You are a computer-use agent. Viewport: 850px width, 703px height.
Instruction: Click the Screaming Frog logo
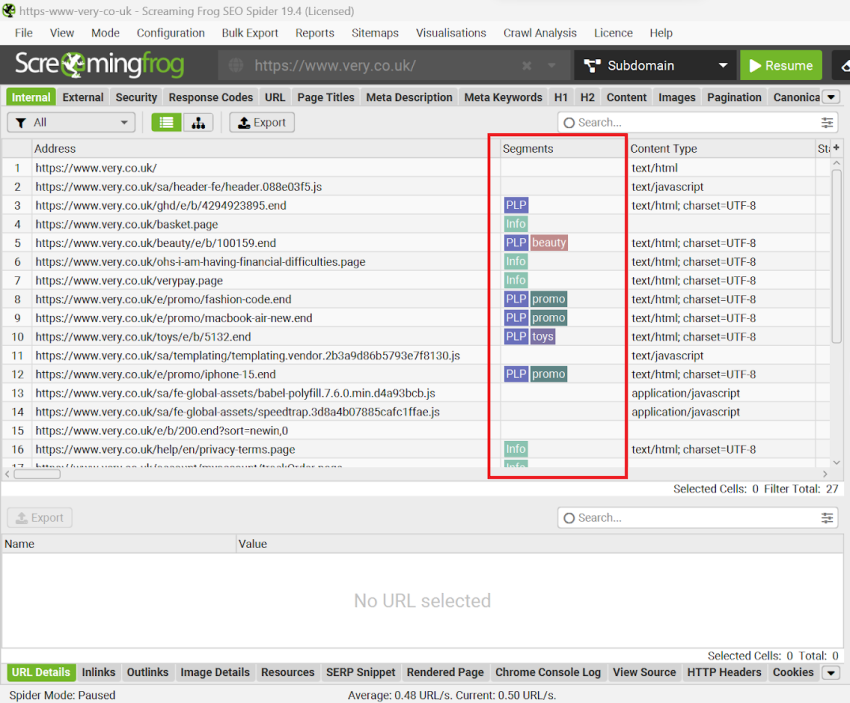[x=100, y=65]
